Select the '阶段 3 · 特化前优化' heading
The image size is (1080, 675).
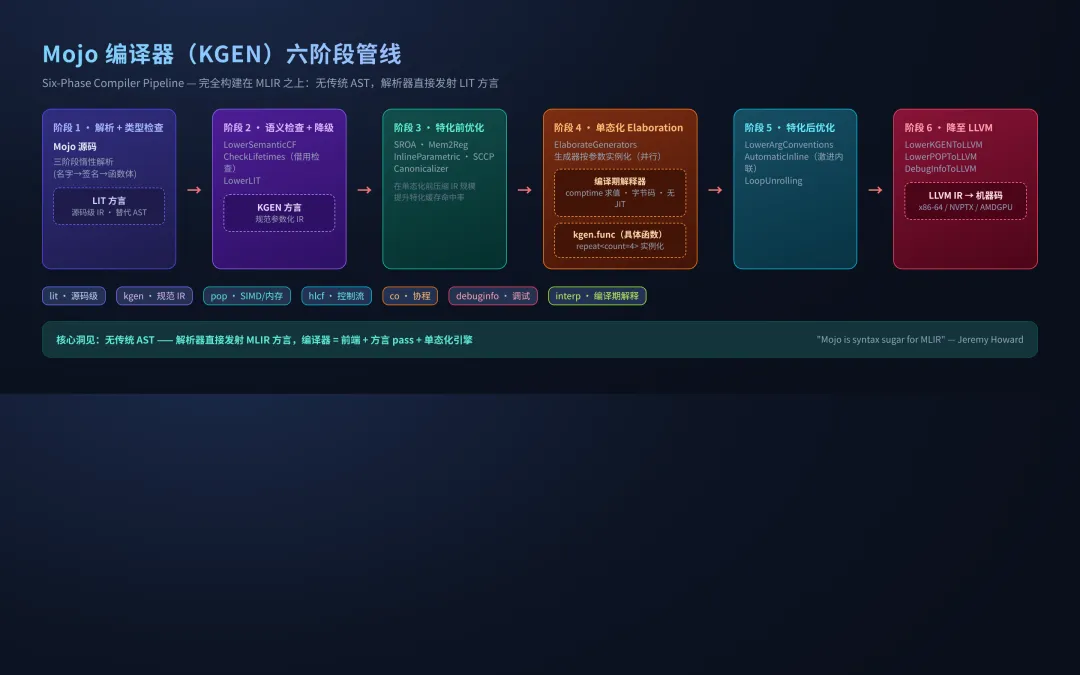pyautogui.click(x=439, y=127)
